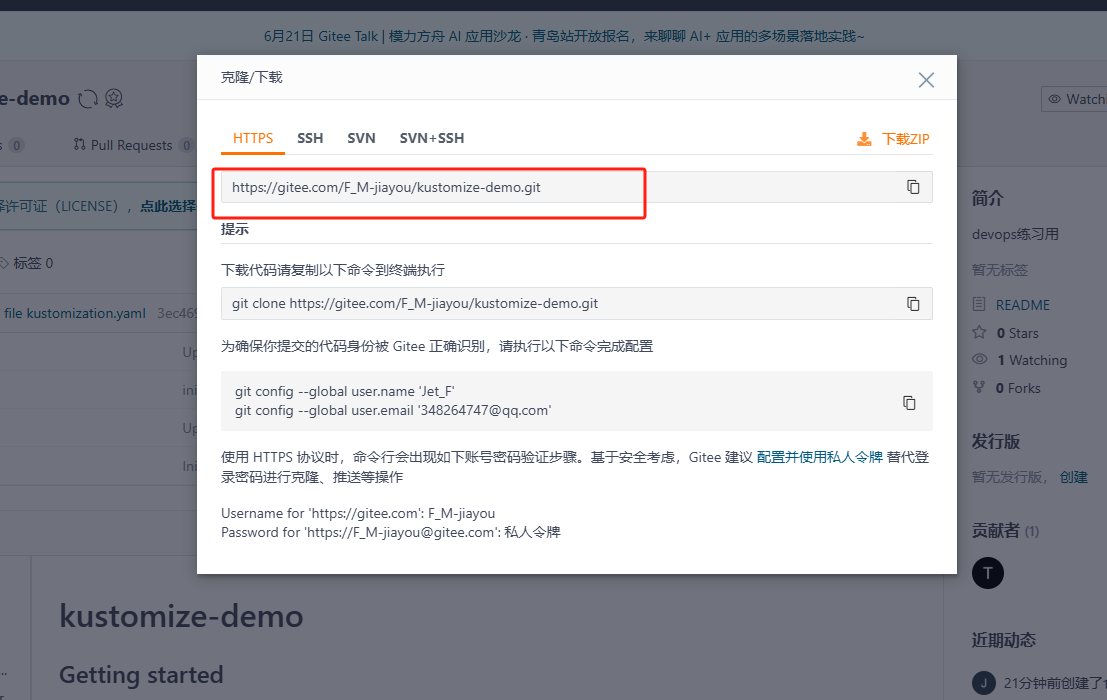Close the clone/download dialog

tap(926, 80)
